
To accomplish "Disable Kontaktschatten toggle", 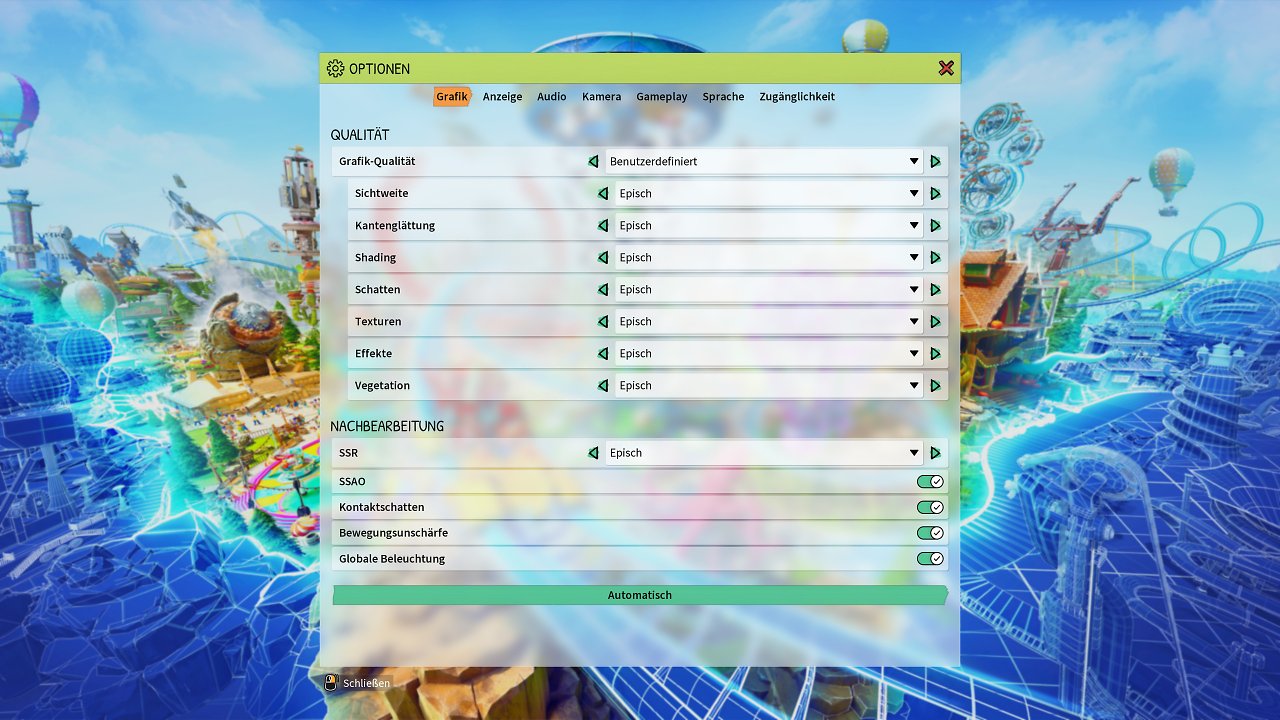I will 930,507.
